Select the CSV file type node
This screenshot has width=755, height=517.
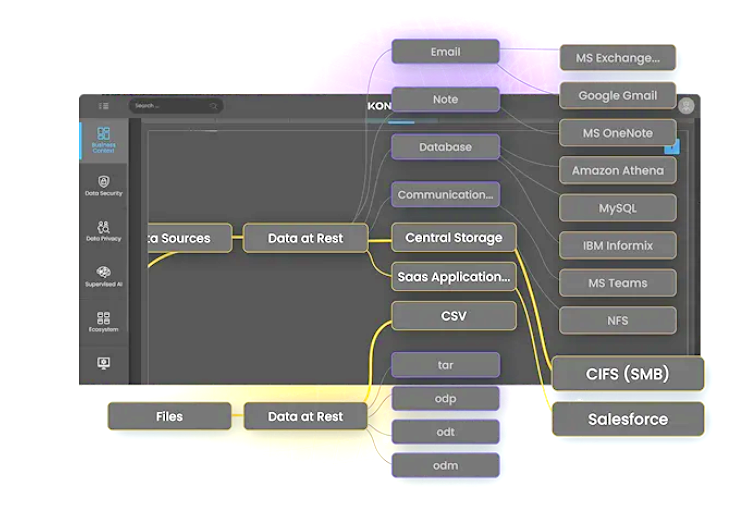point(453,316)
